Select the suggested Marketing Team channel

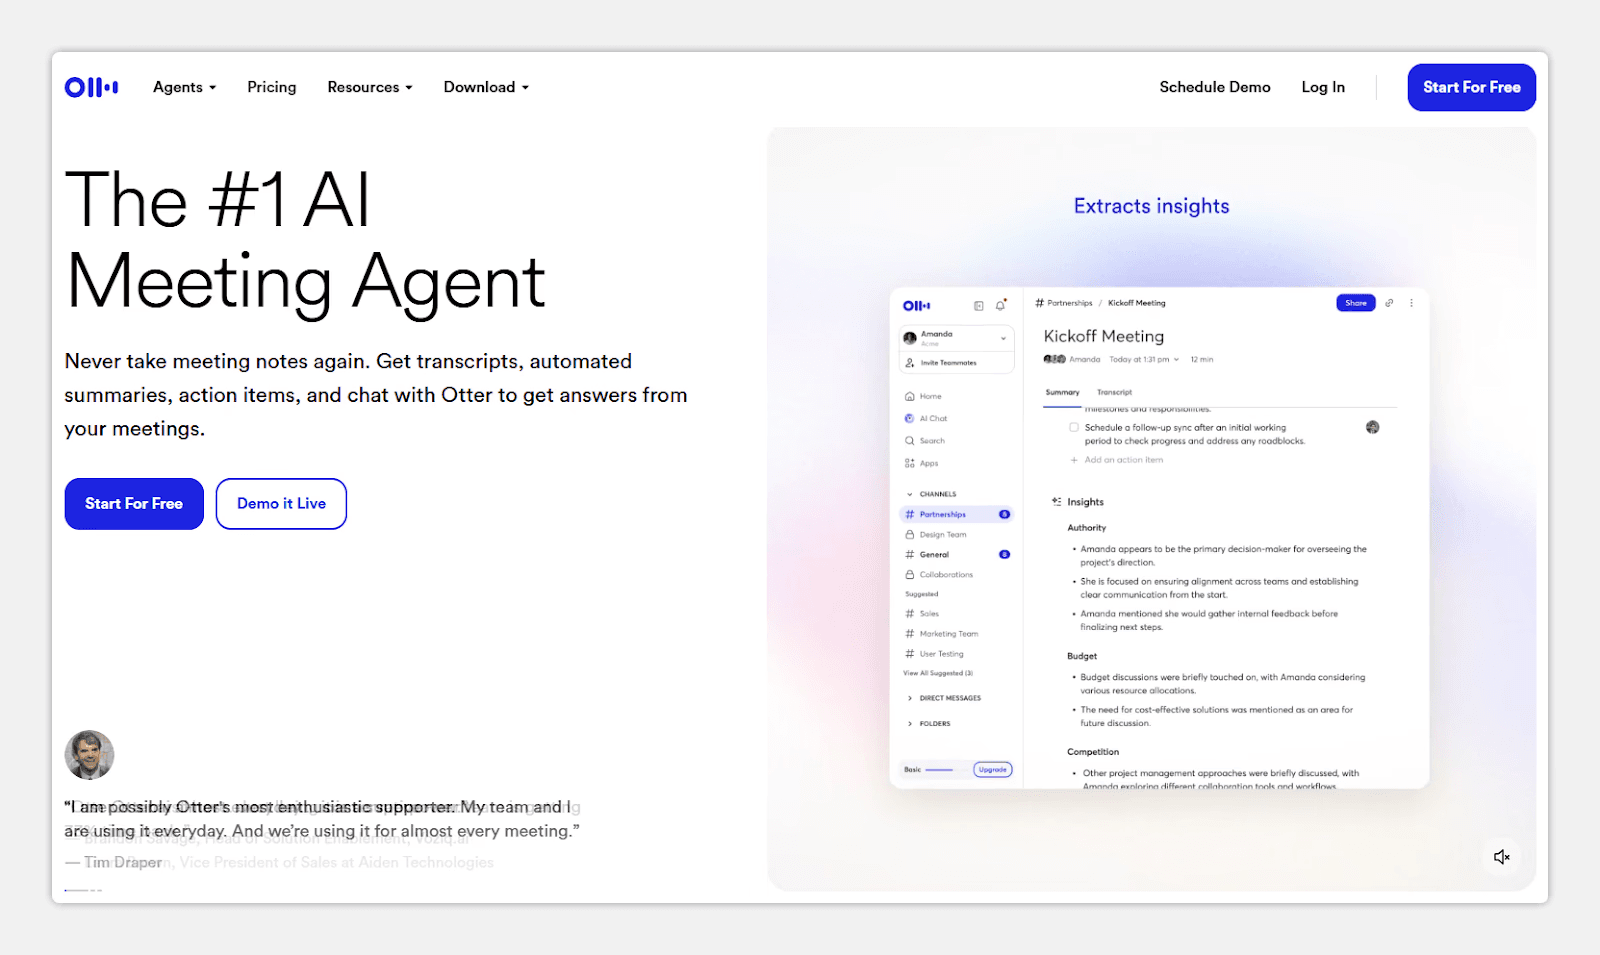click(942, 633)
